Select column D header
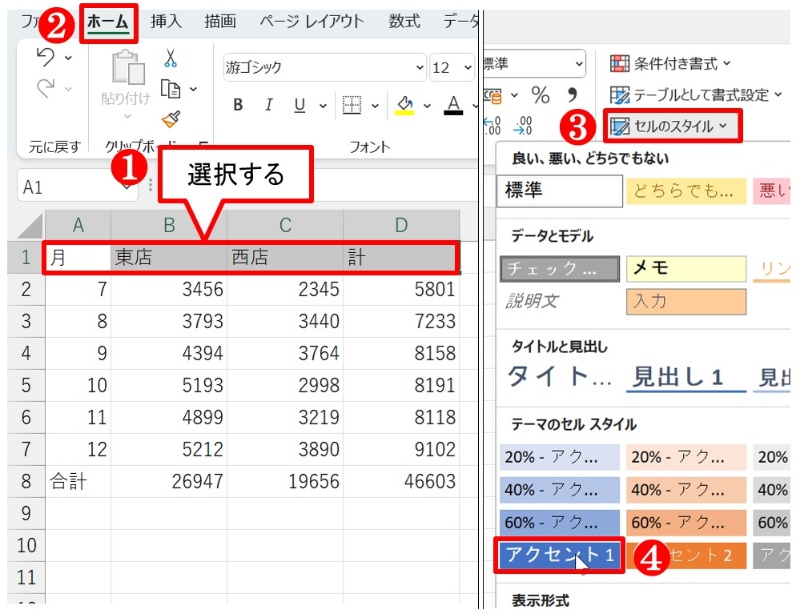The image size is (800, 614). coord(402,225)
